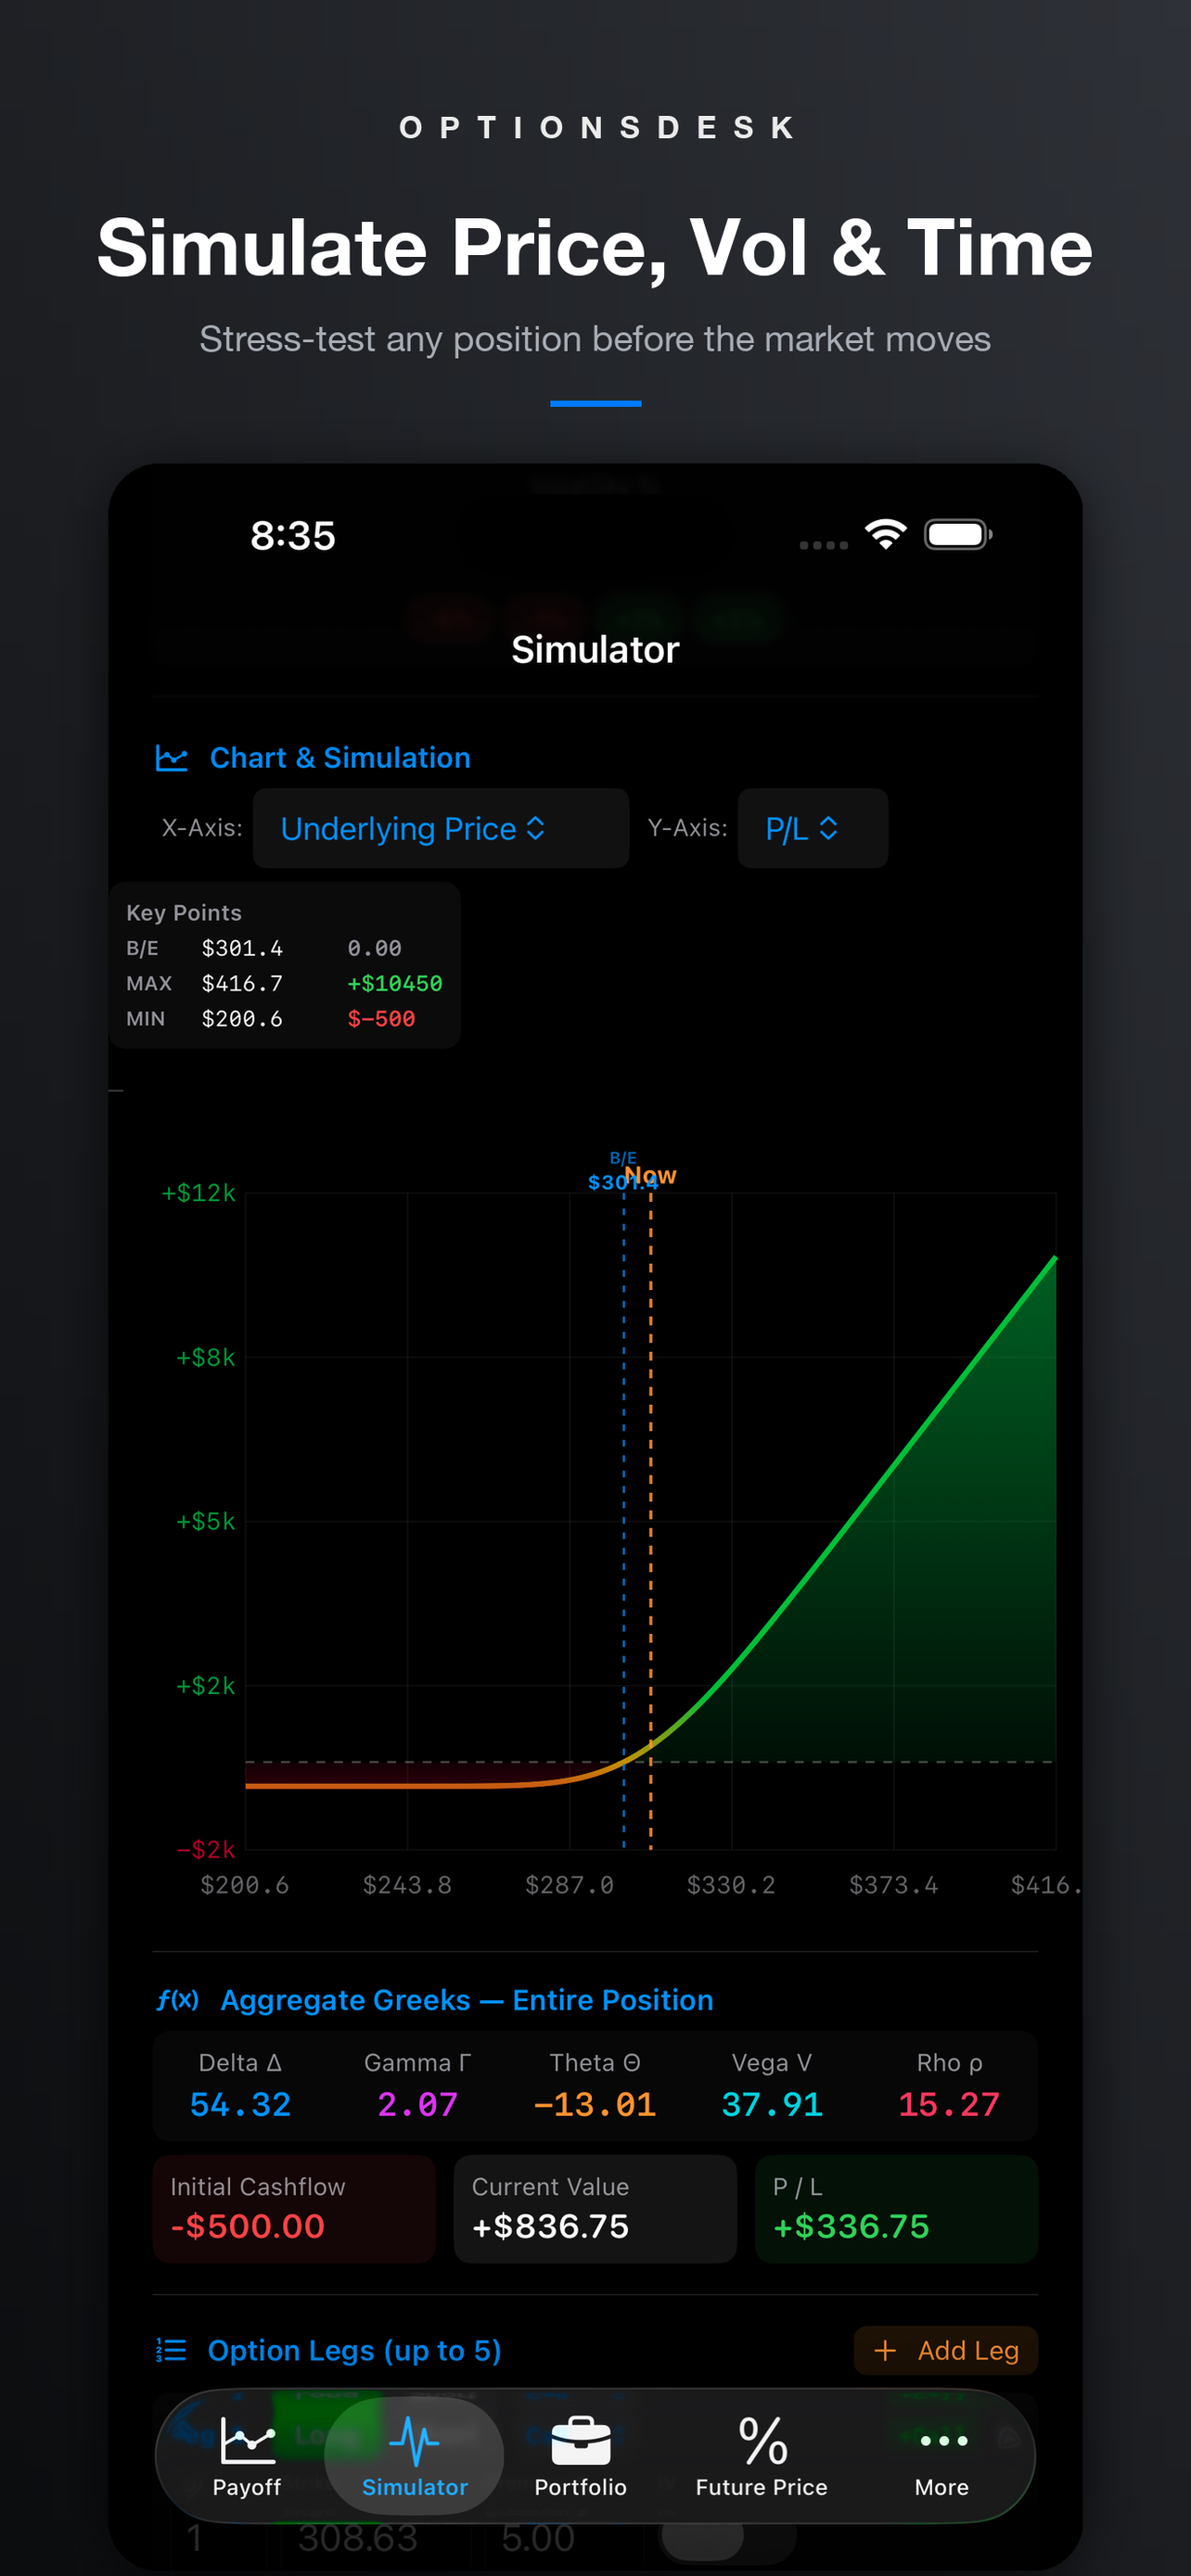Switch to the Simulator tab

coord(414,2456)
